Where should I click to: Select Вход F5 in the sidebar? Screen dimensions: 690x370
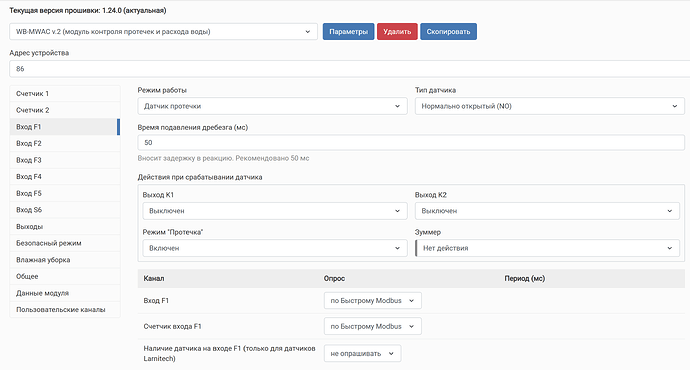point(65,194)
